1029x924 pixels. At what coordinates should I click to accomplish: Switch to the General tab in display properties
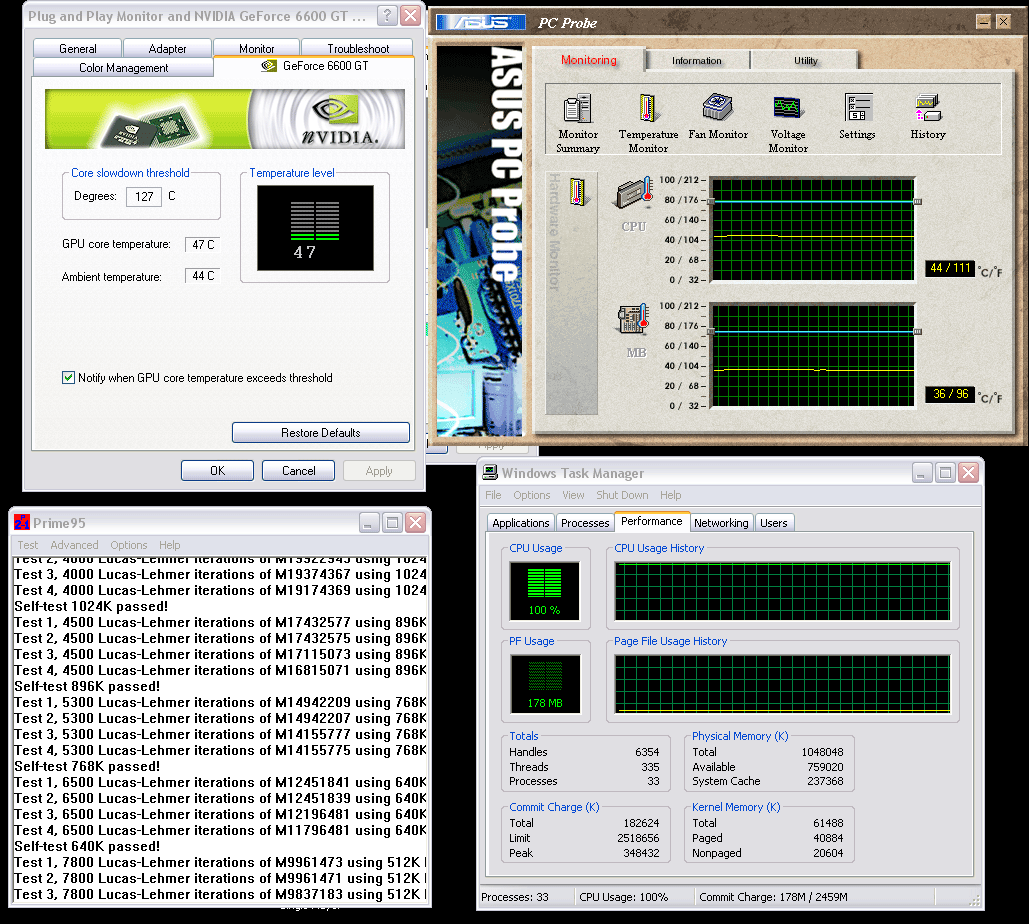pyautogui.click(x=77, y=49)
